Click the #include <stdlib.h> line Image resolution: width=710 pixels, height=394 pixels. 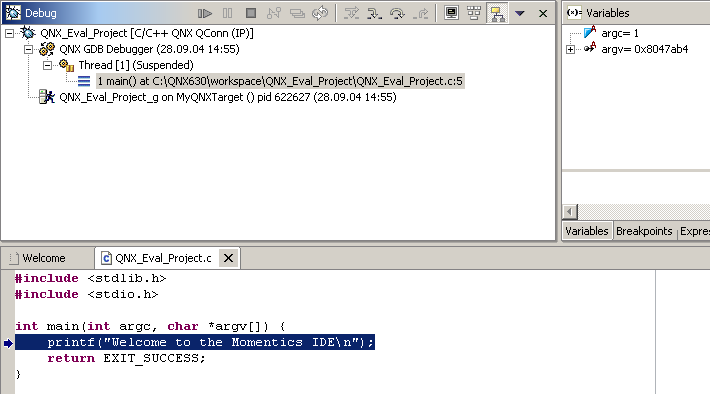(91, 279)
